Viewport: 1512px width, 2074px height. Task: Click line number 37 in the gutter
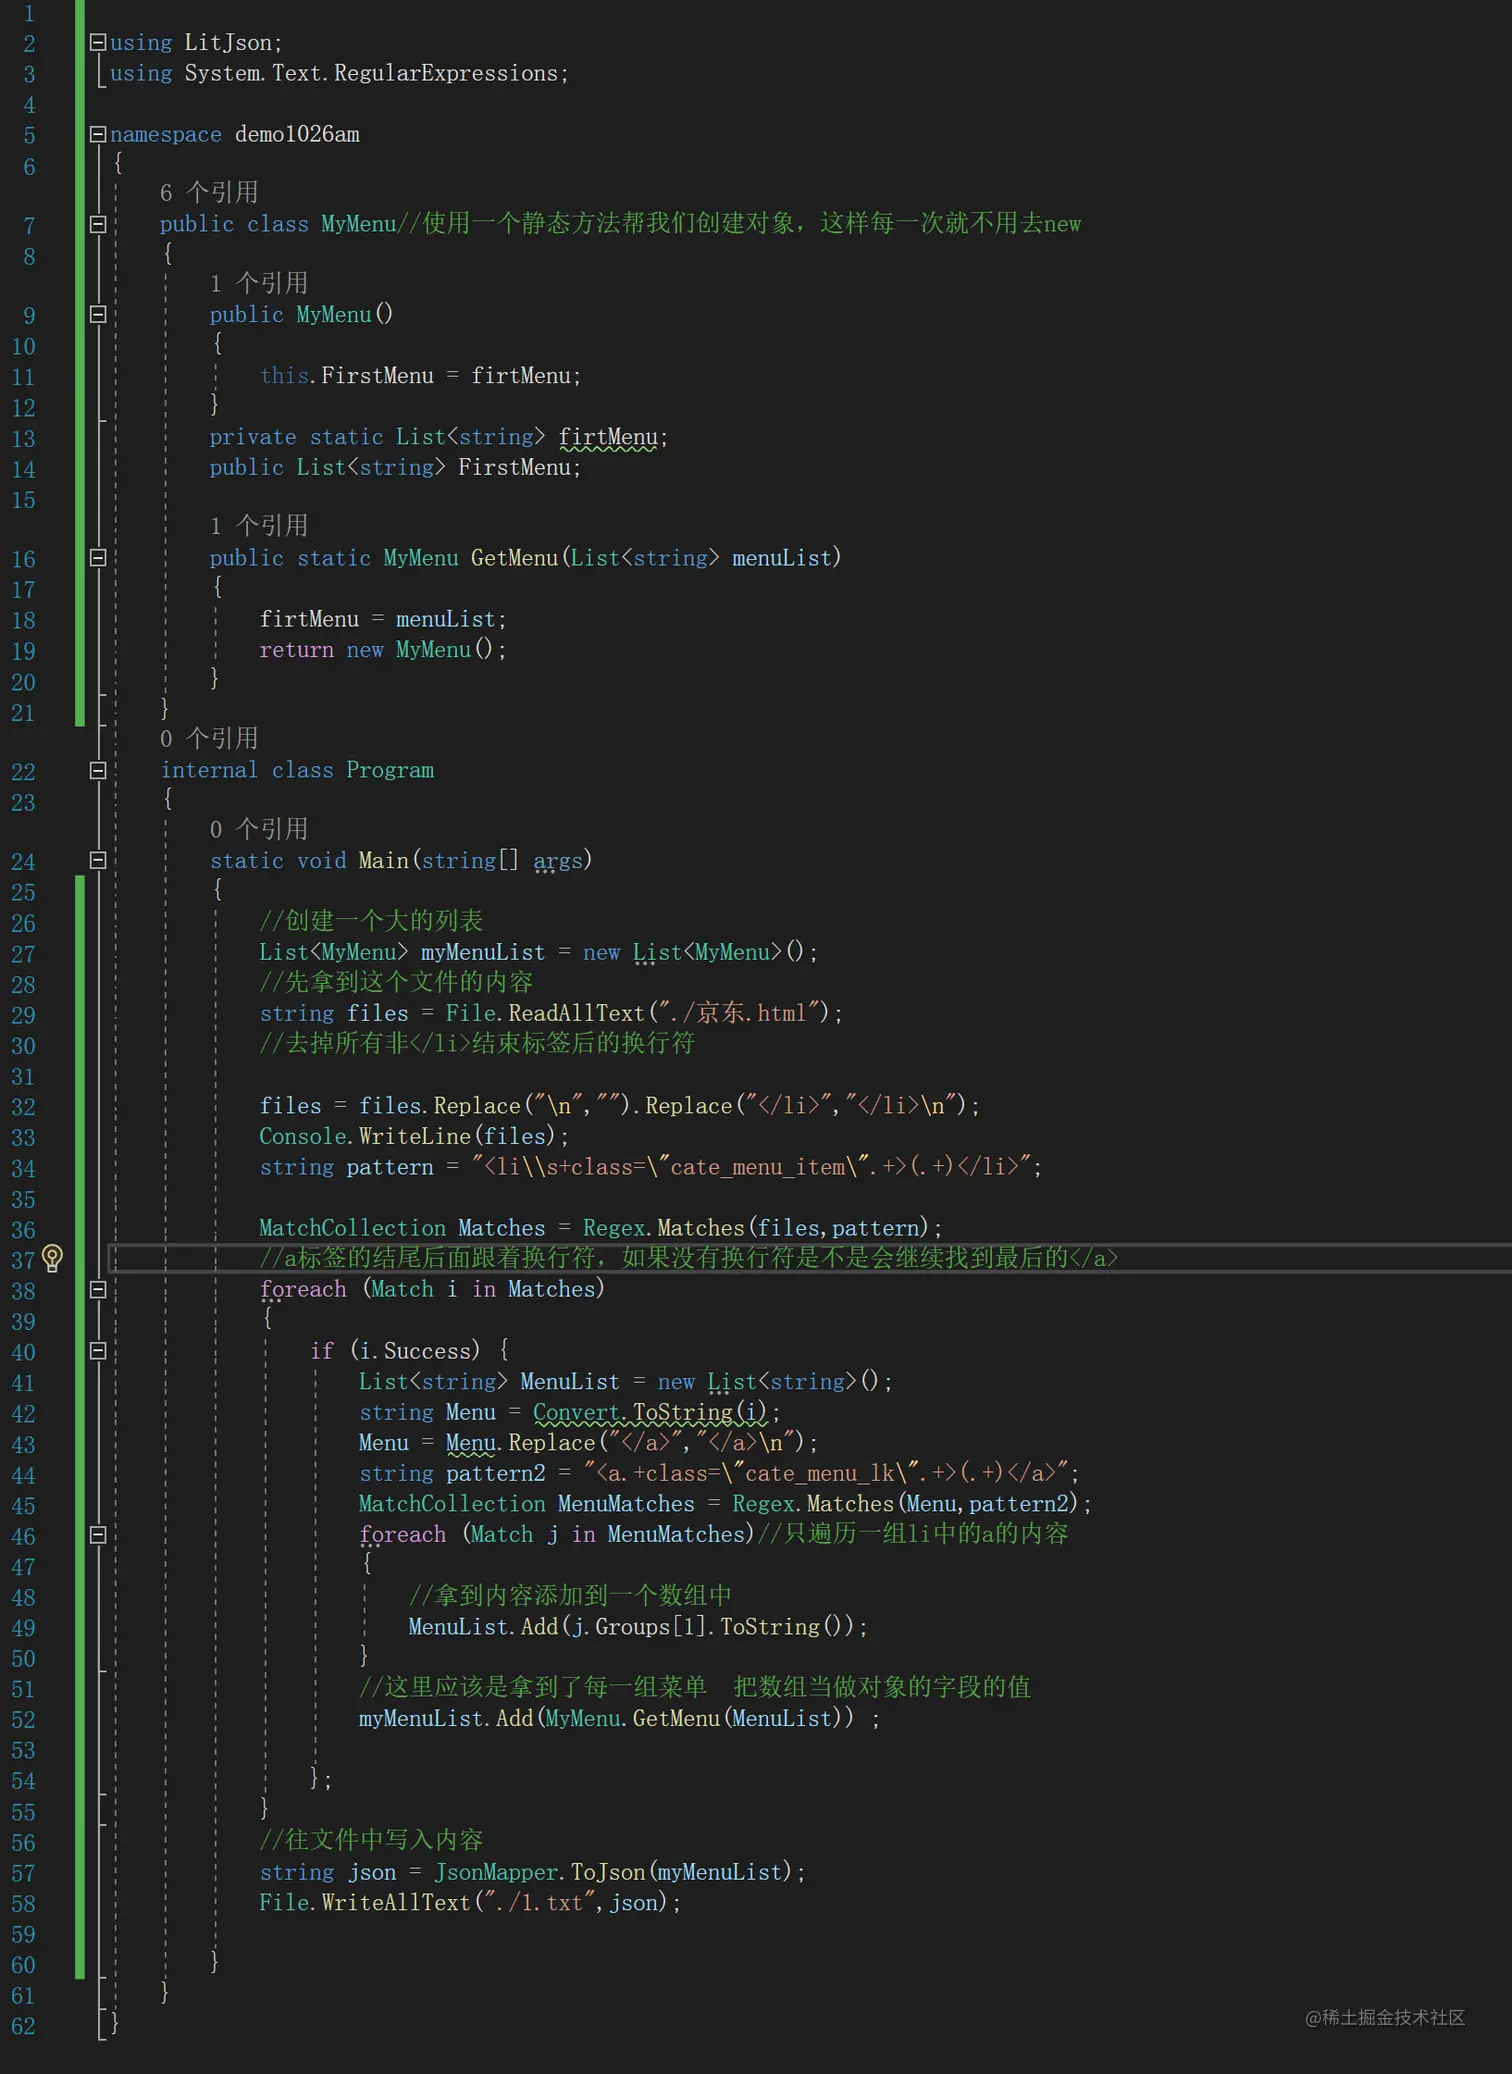(x=23, y=1260)
